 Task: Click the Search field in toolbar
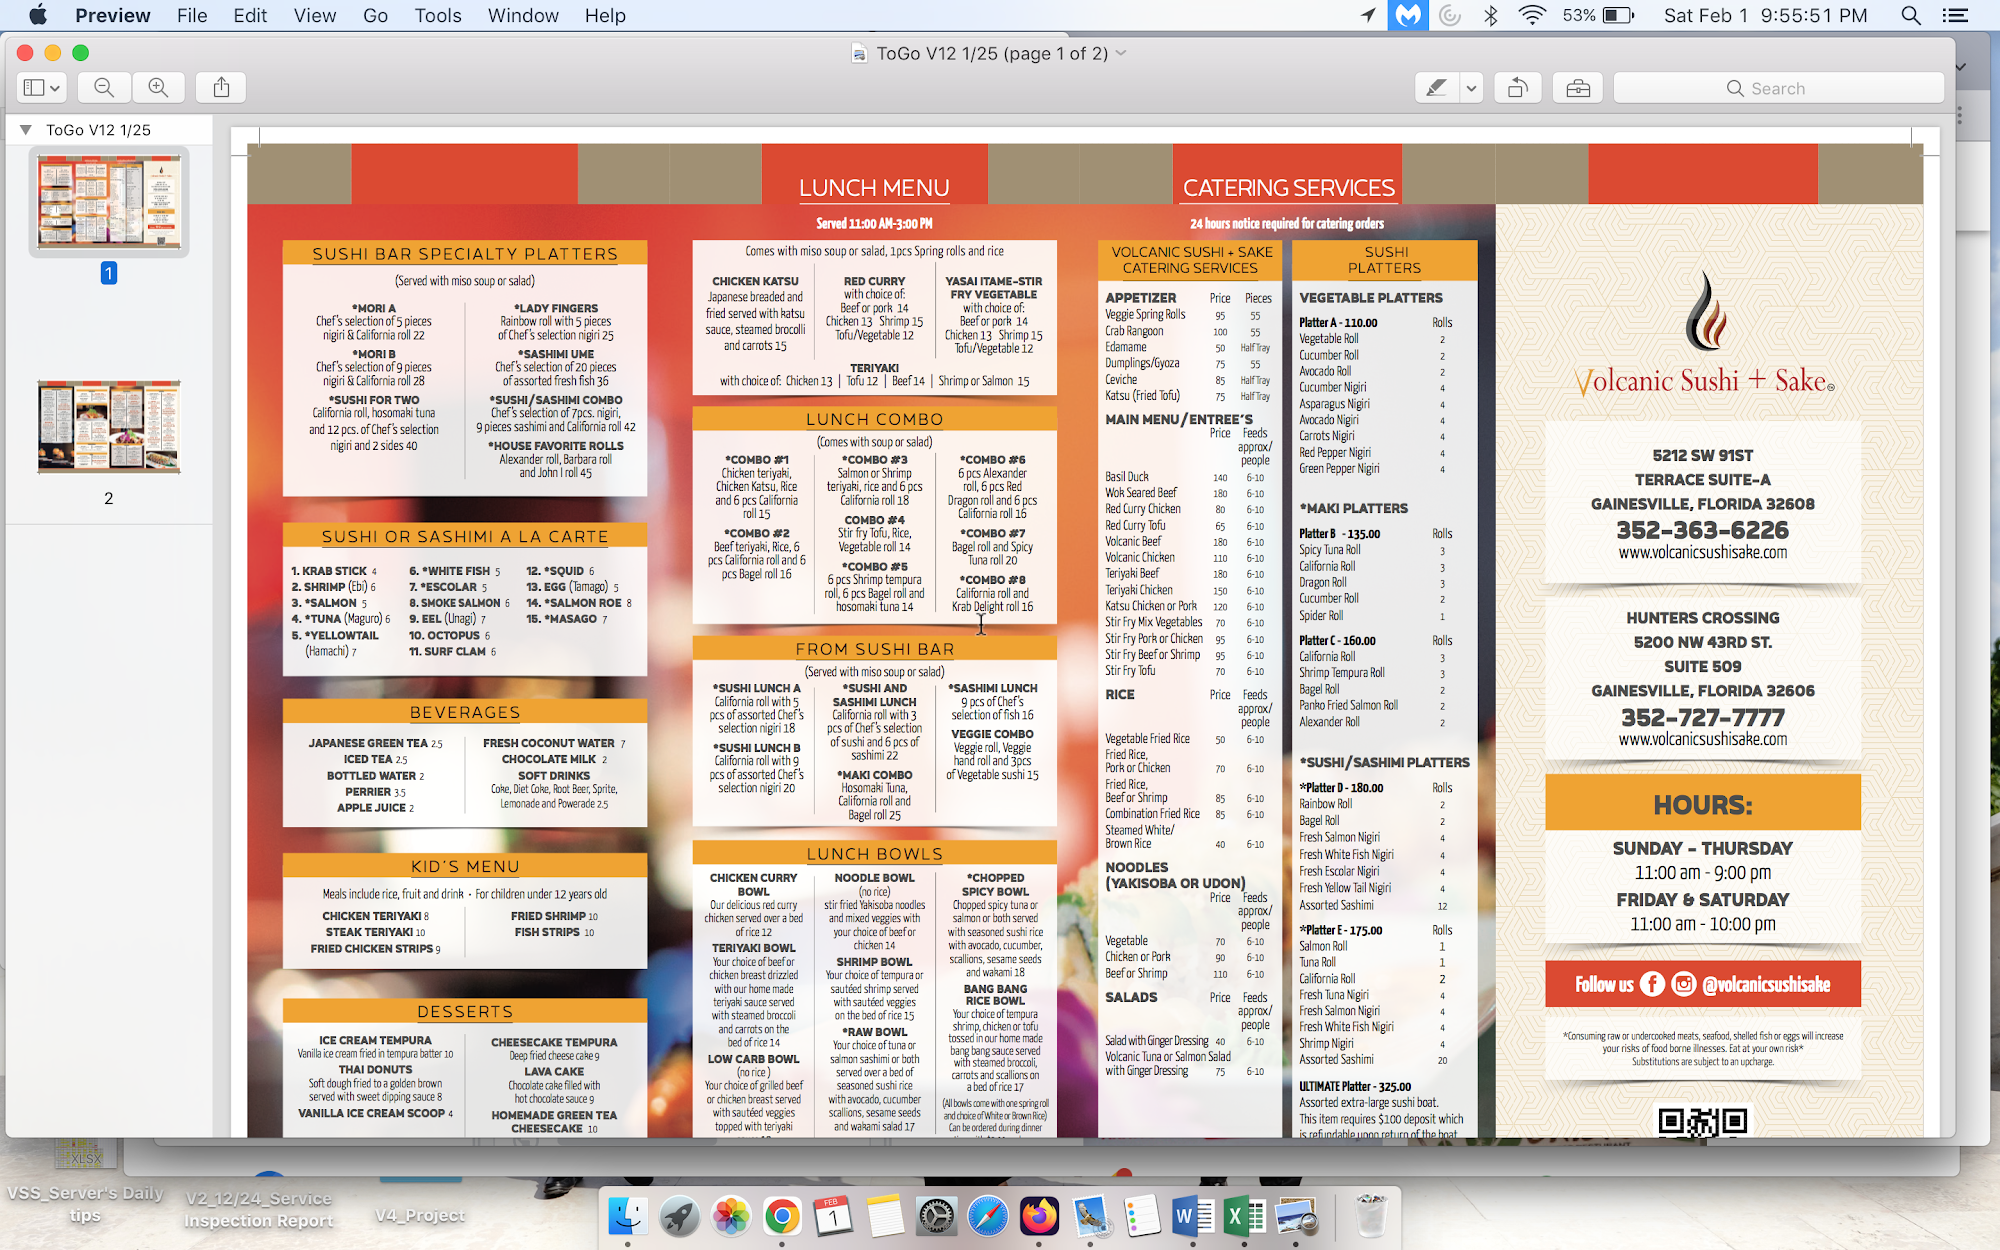point(1778,88)
